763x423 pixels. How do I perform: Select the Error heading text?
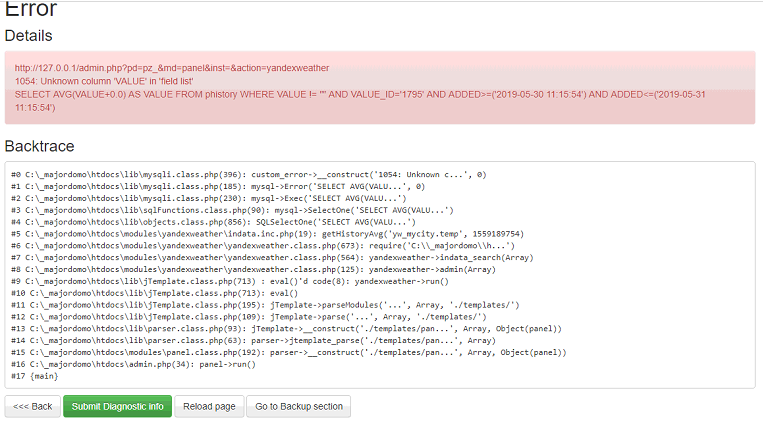[x=31, y=9]
